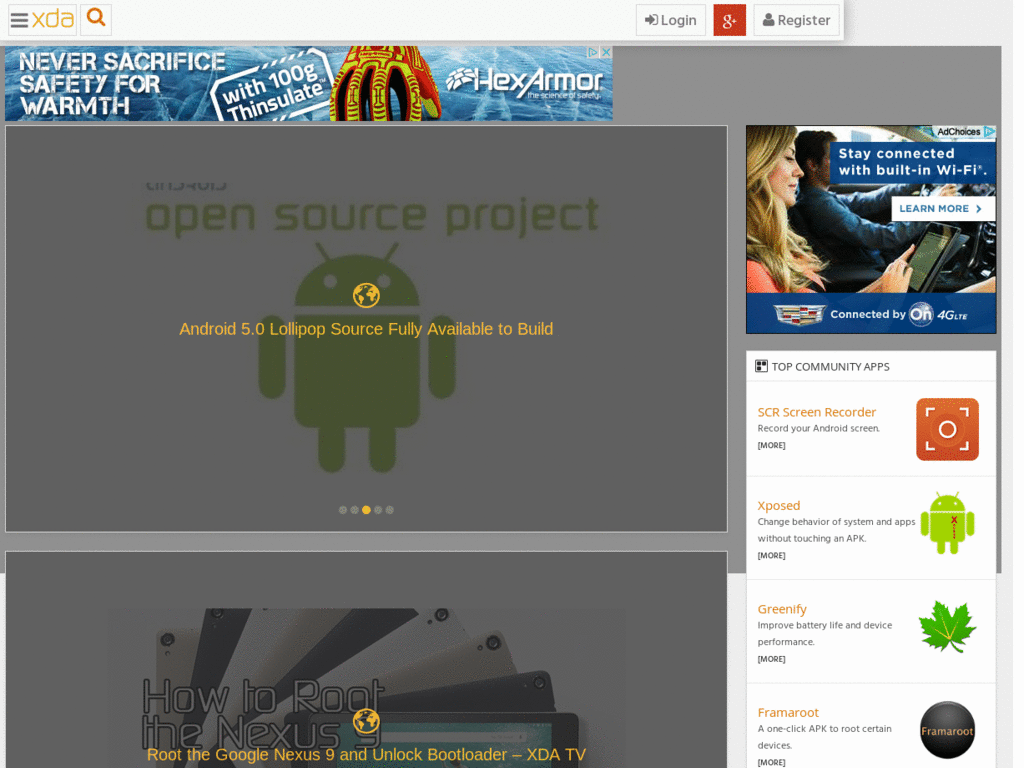Screen dimensions: 1024x768
Task: Expand MORE under Greenify description
Action: point(771,659)
